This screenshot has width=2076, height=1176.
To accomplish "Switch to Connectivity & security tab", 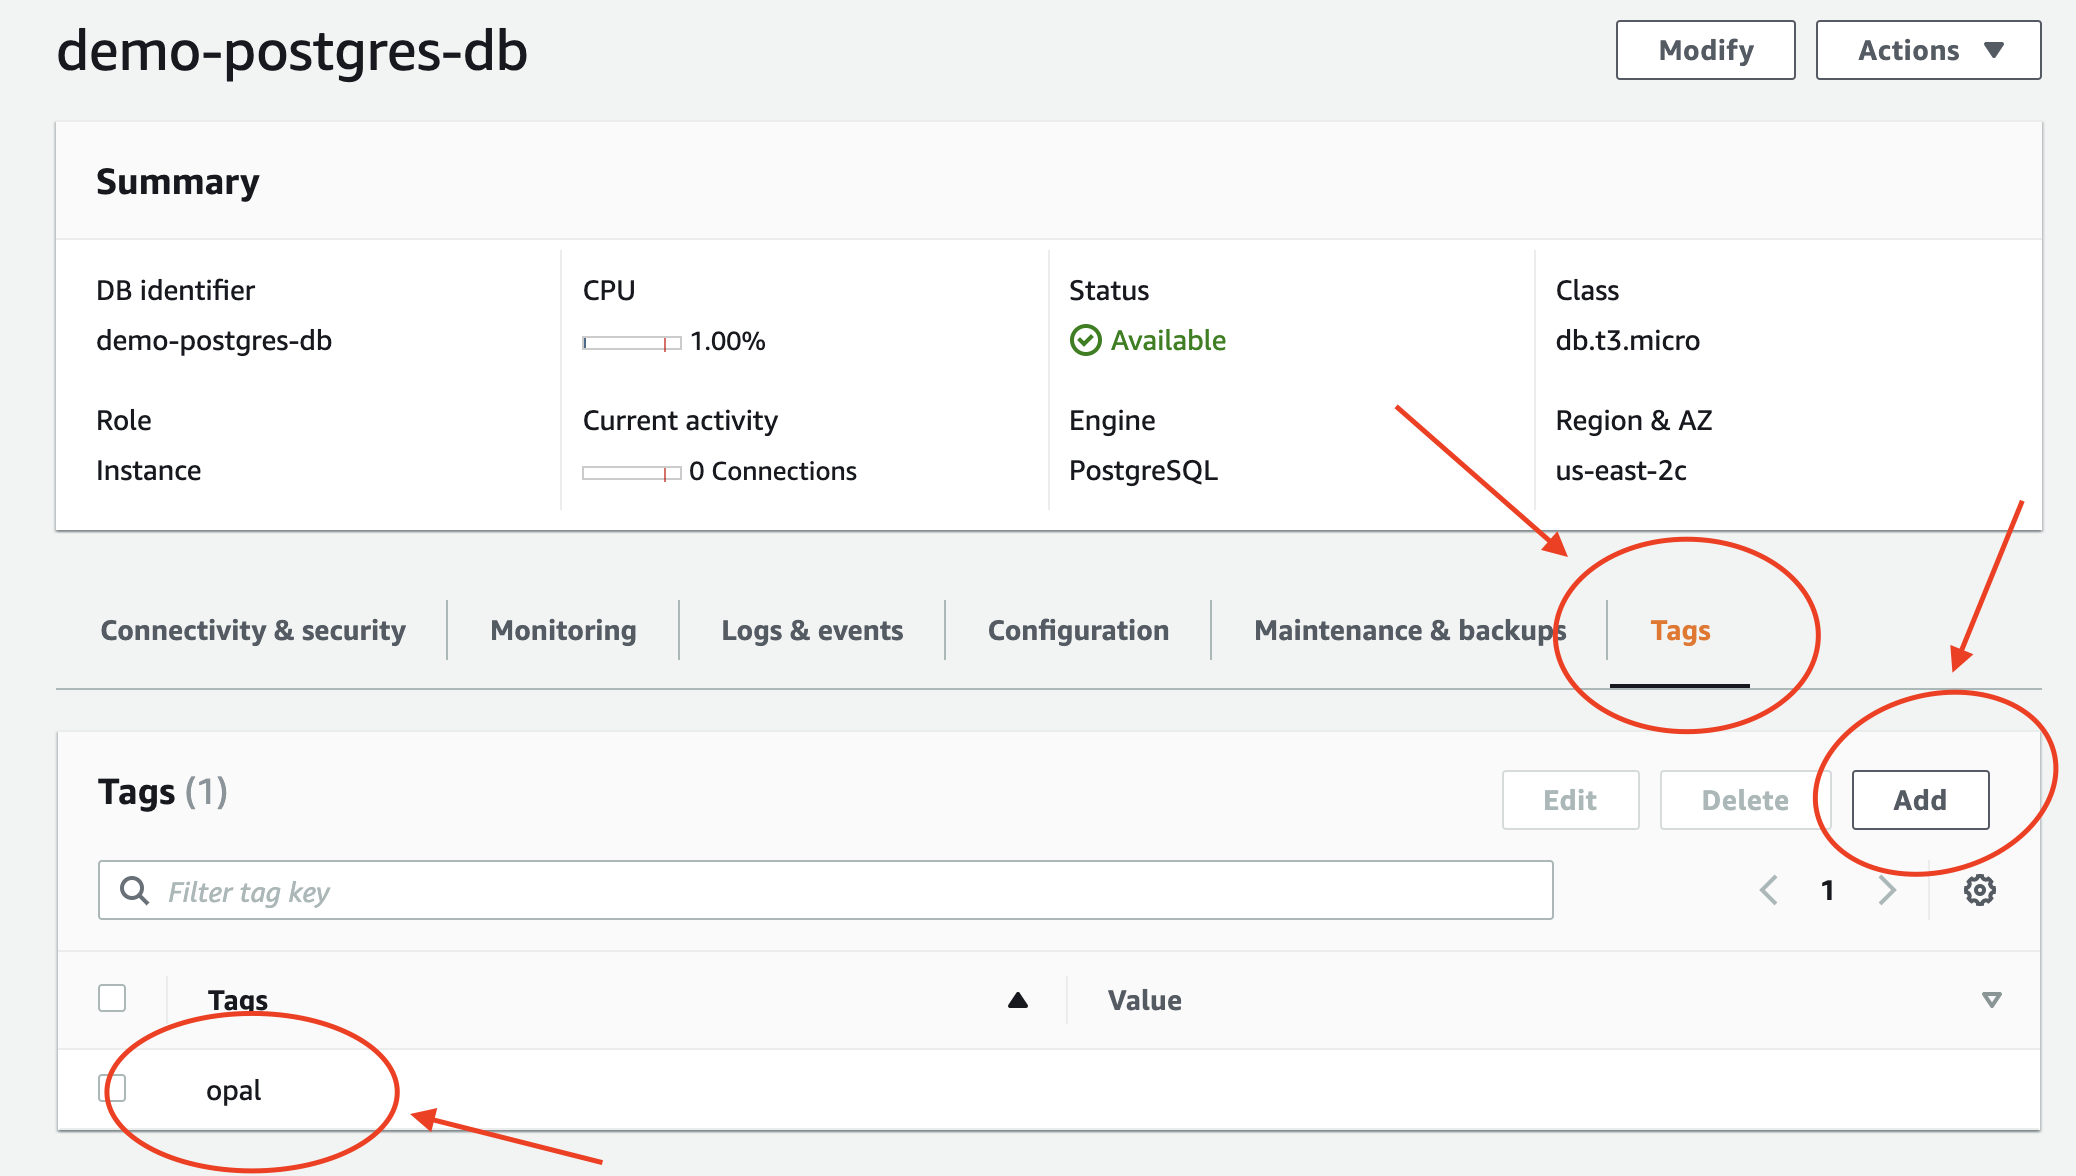I will 253,630.
